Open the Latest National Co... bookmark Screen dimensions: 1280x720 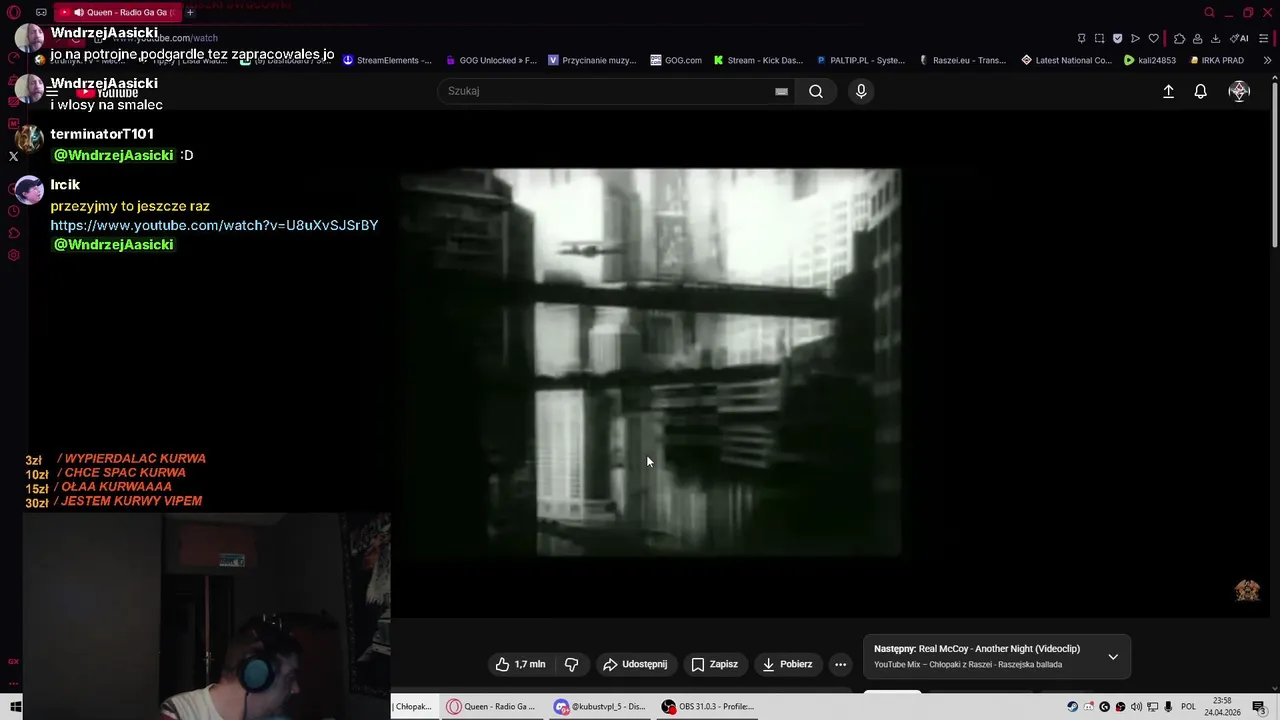pyautogui.click(x=1066, y=60)
